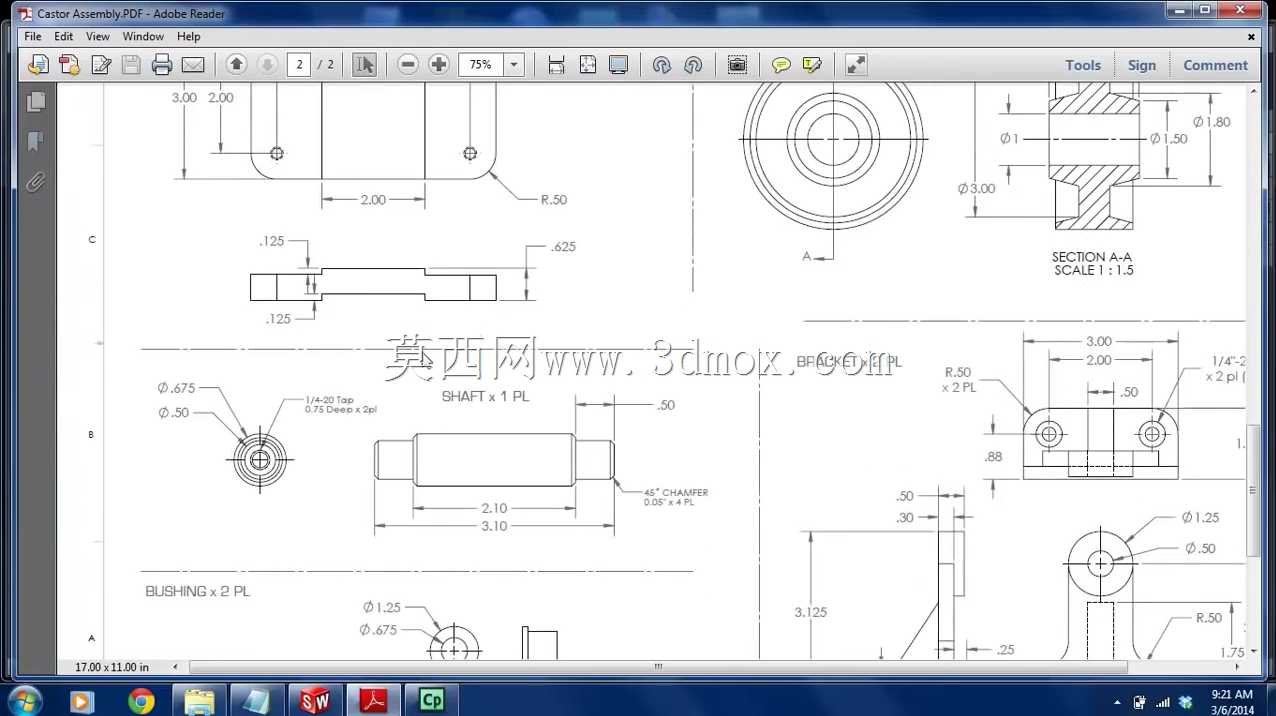This screenshot has width=1276, height=716.
Task: Add a sticky note comment icon
Action: pyautogui.click(x=781, y=65)
